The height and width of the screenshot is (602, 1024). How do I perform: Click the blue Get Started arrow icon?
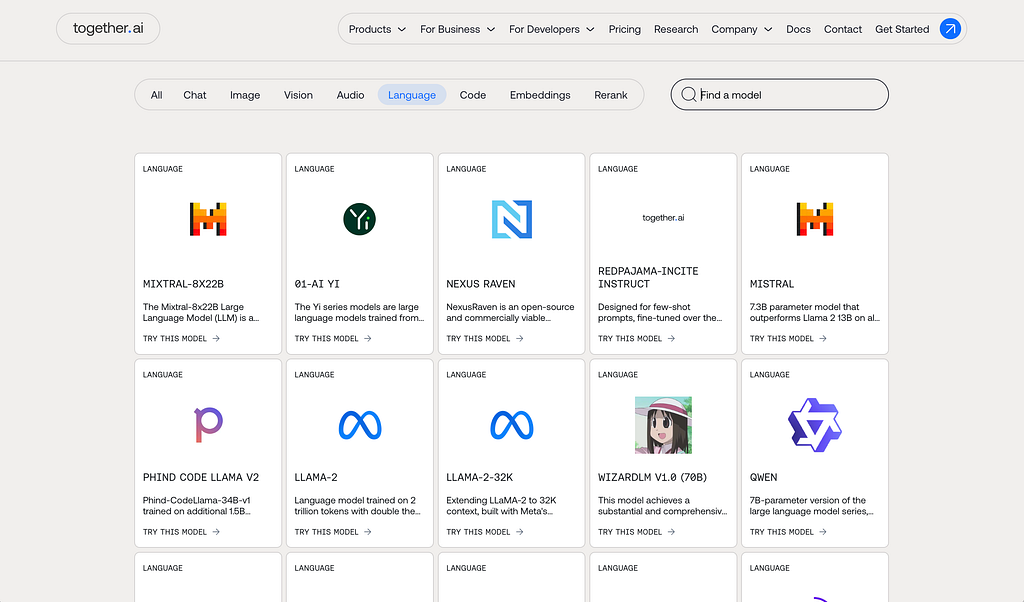tap(950, 29)
